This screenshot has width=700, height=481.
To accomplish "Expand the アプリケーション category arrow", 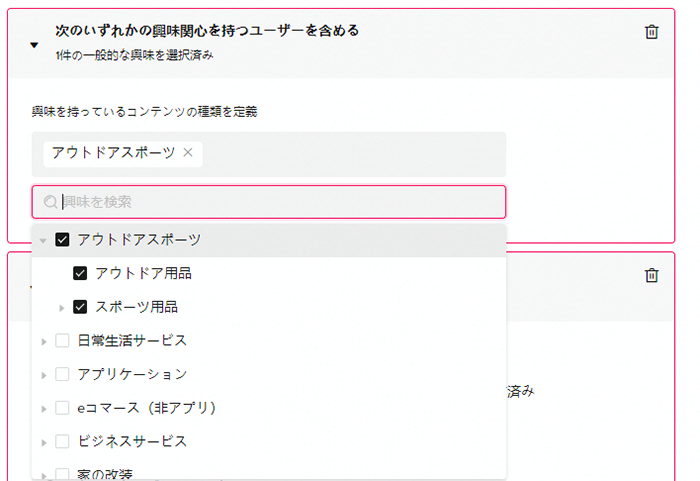I will point(44,376).
